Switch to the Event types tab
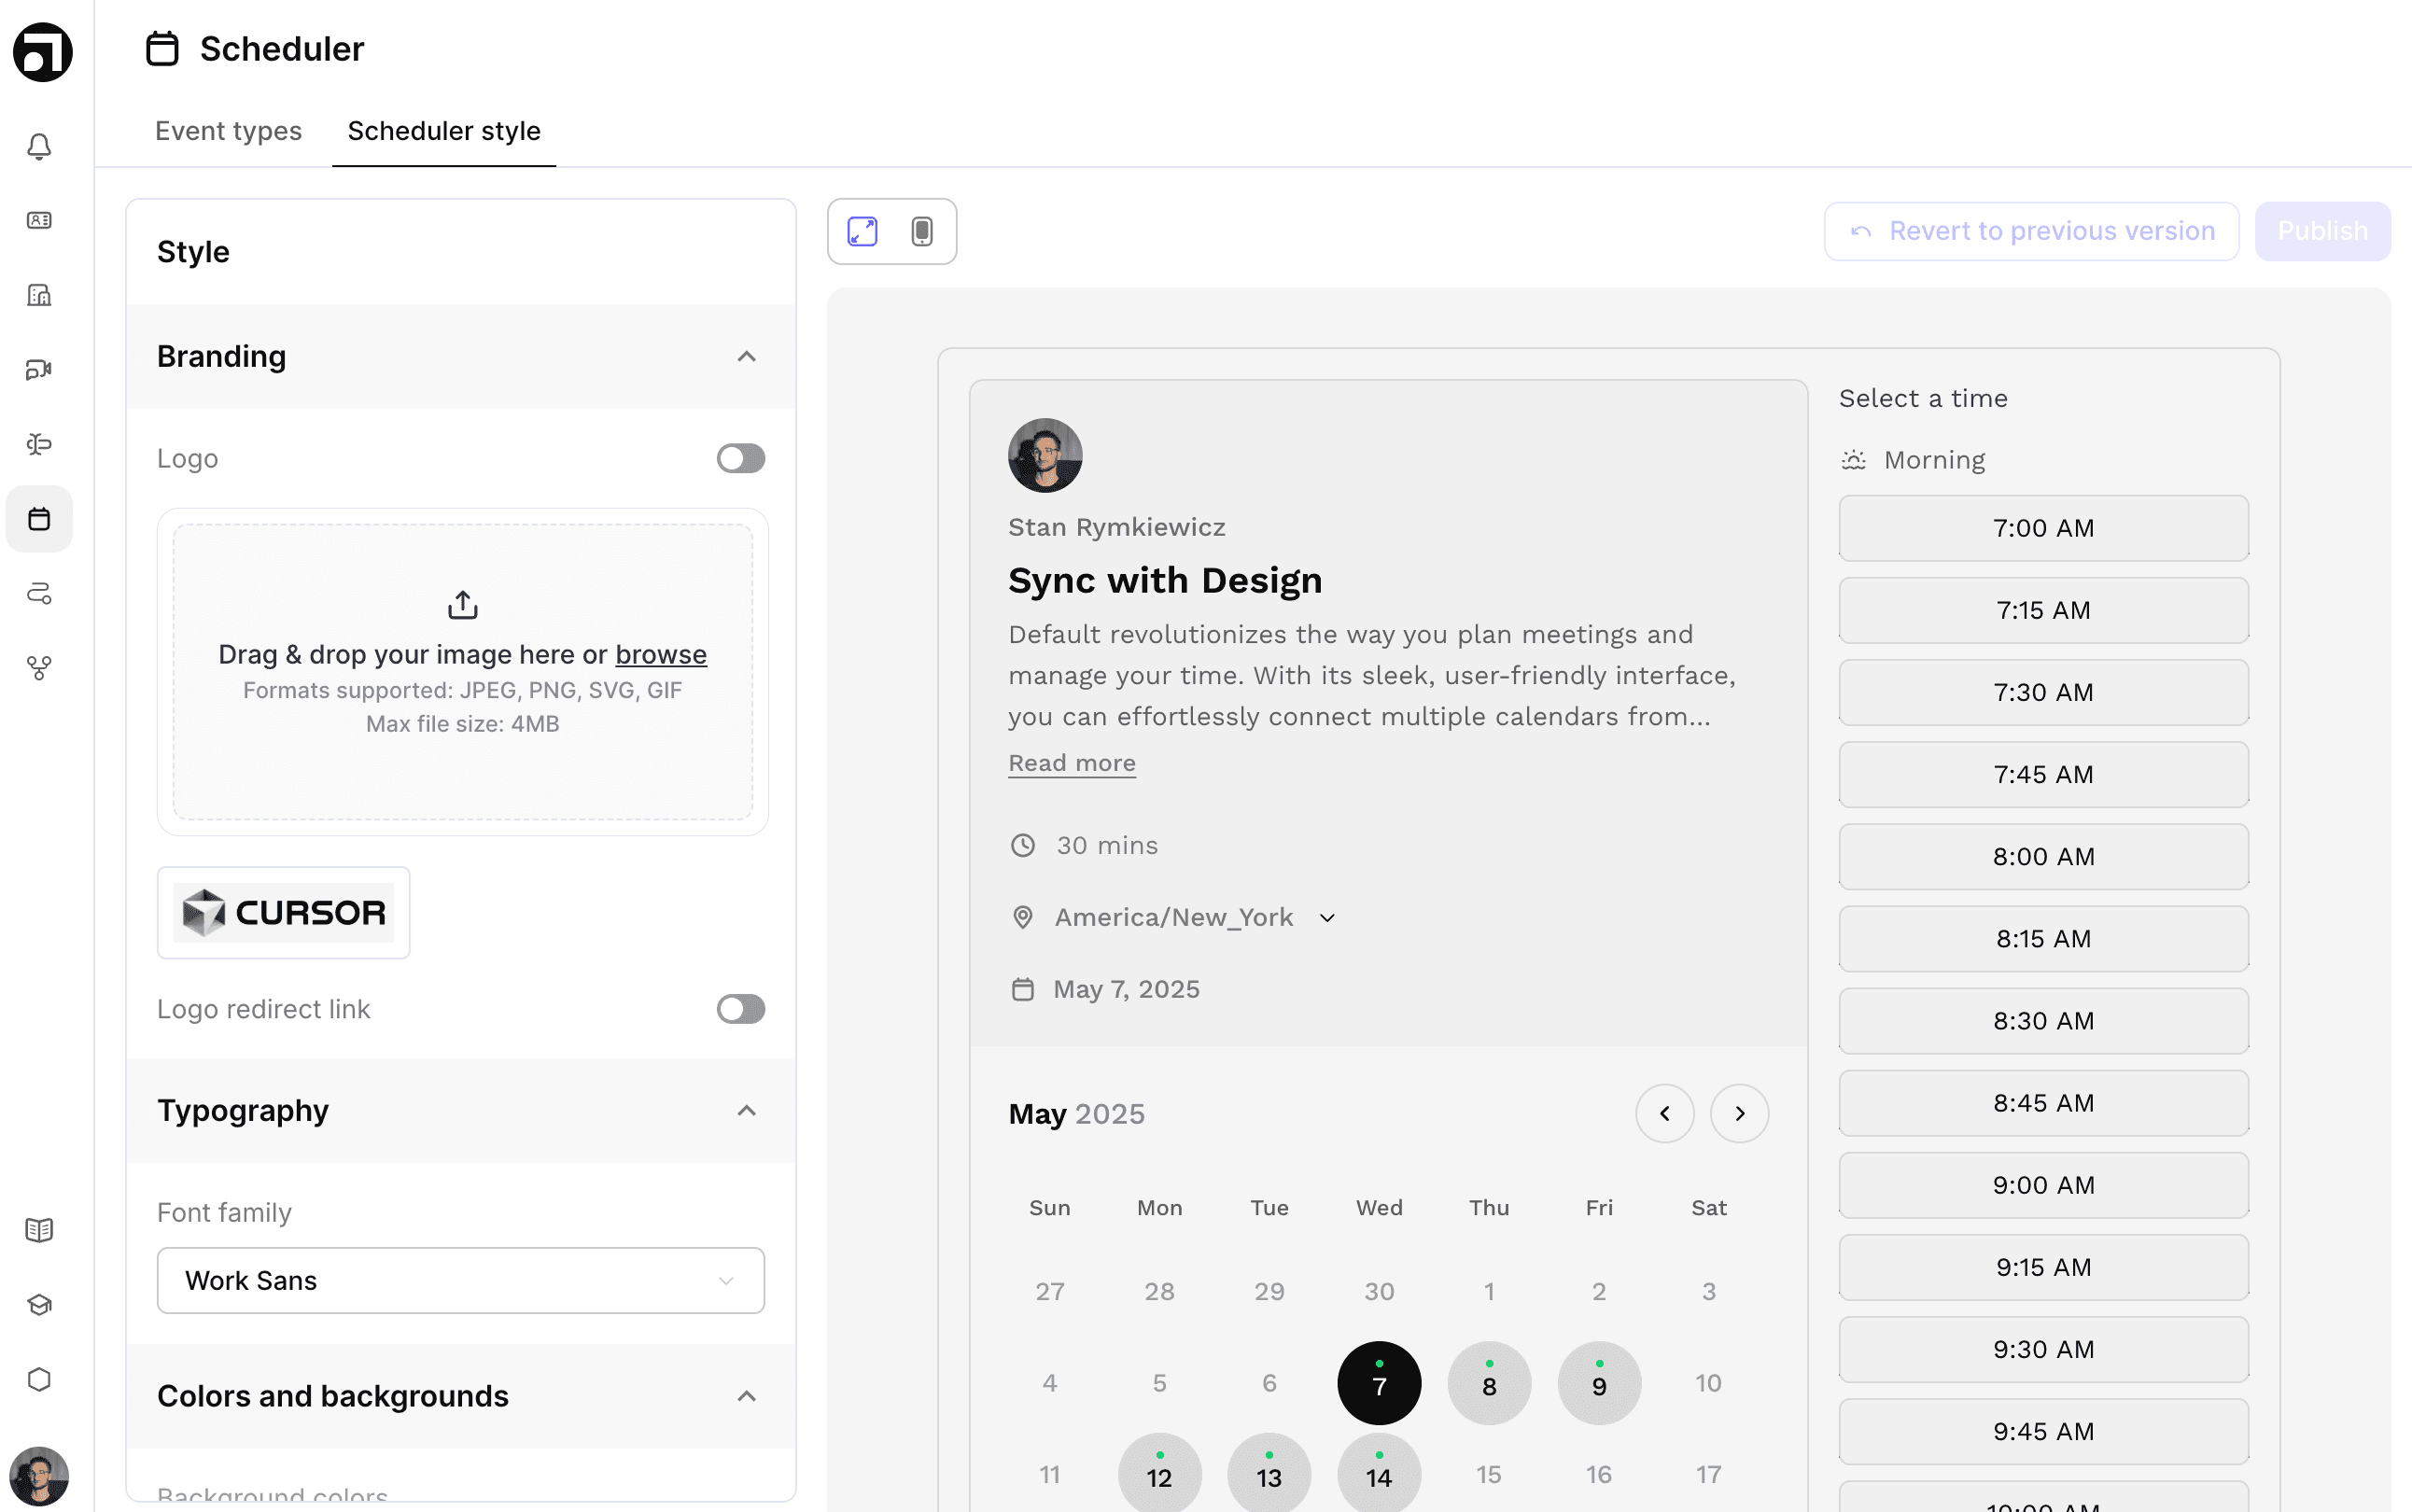The width and height of the screenshot is (2412, 1512). click(x=228, y=131)
